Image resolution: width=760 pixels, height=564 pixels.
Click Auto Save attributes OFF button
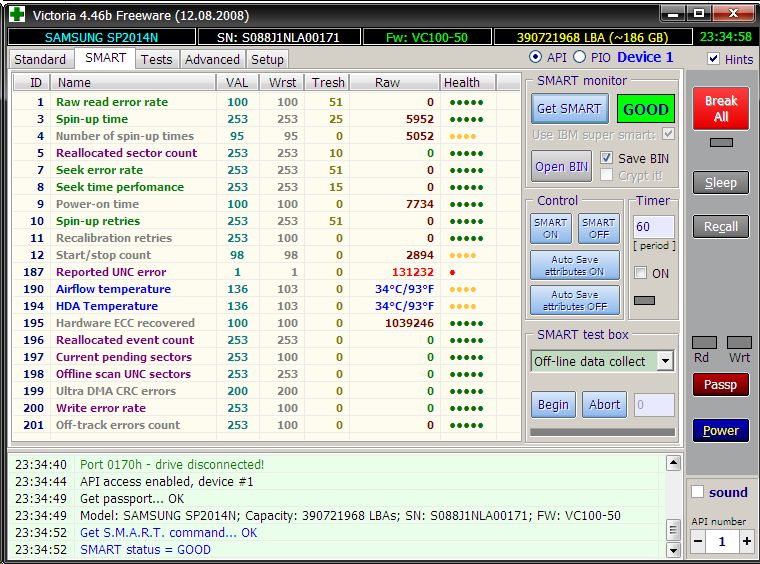575,300
